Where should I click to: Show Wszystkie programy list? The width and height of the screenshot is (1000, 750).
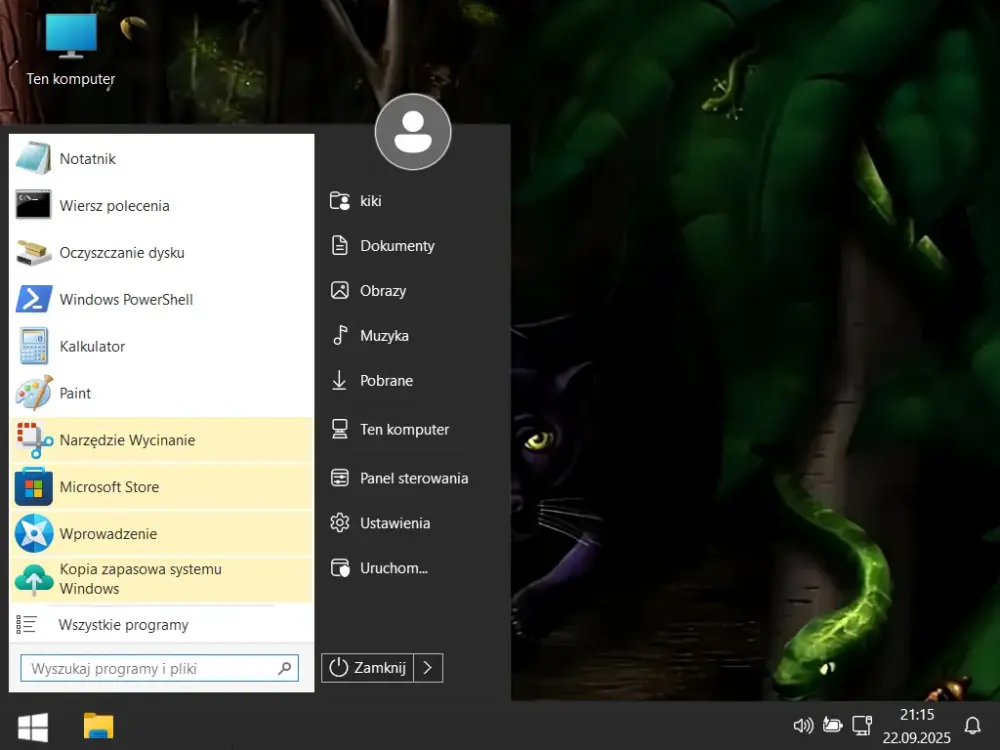click(122, 624)
